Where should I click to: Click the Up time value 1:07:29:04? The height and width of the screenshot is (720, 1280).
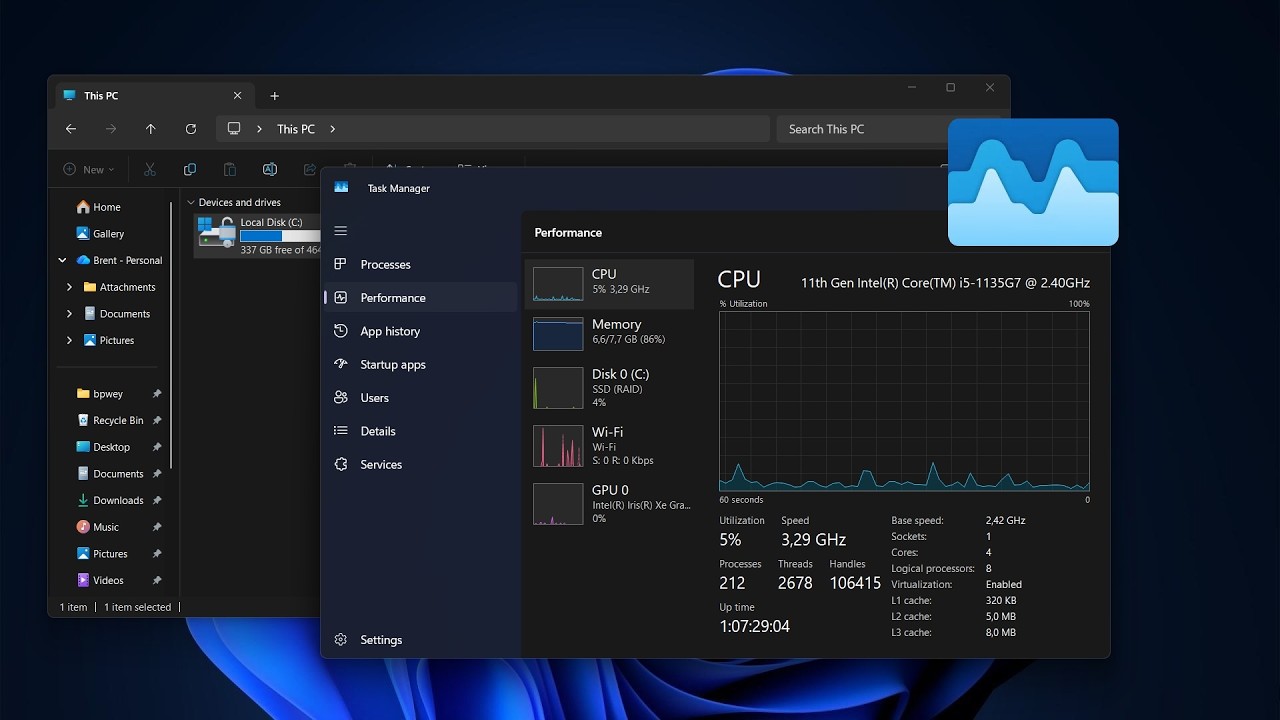point(754,627)
